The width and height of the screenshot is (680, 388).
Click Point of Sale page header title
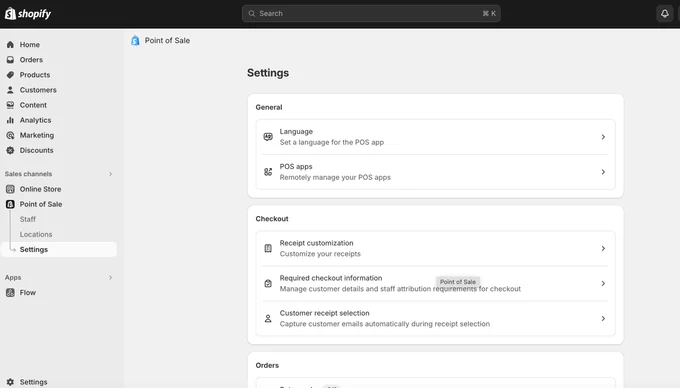tap(167, 40)
